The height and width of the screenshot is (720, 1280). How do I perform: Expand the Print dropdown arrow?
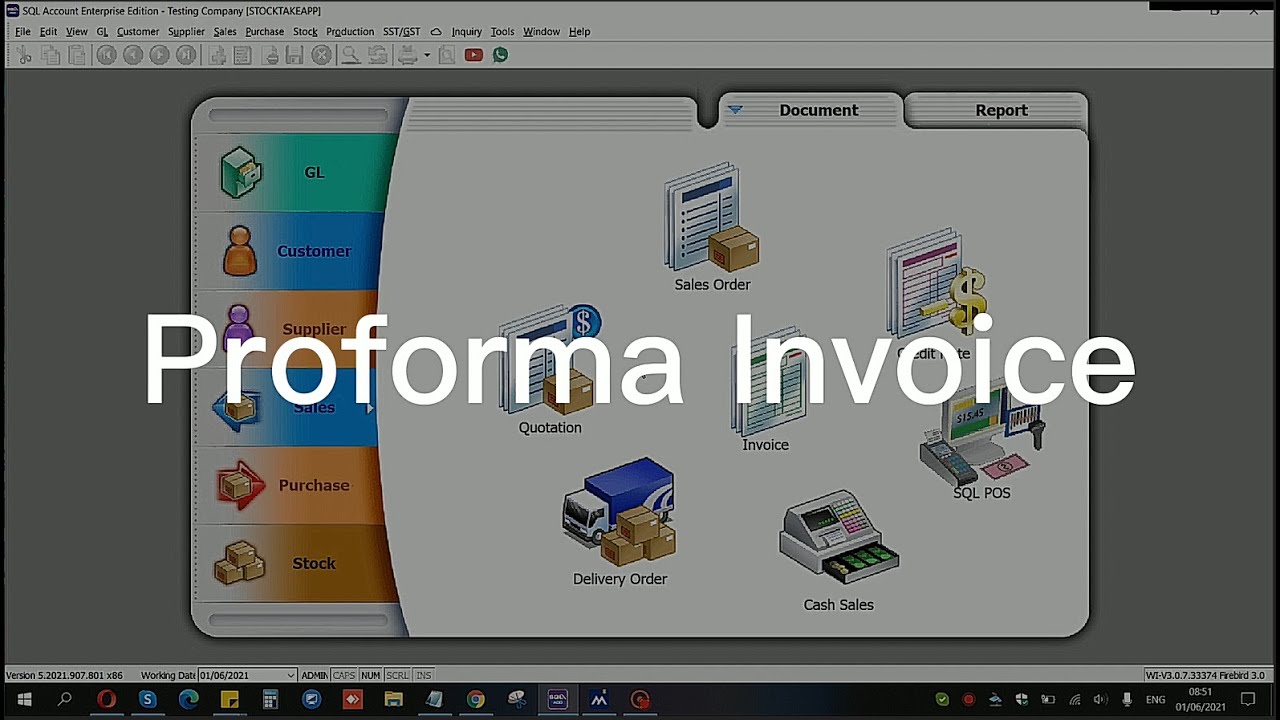(427, 55)
